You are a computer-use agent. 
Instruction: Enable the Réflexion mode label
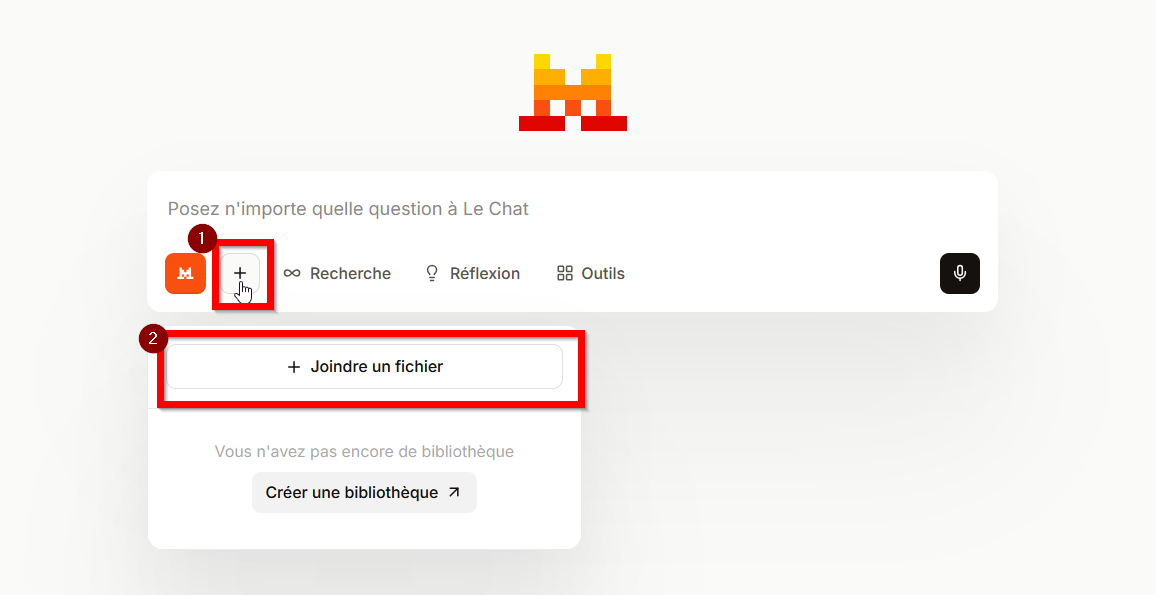tap(485, 273)
